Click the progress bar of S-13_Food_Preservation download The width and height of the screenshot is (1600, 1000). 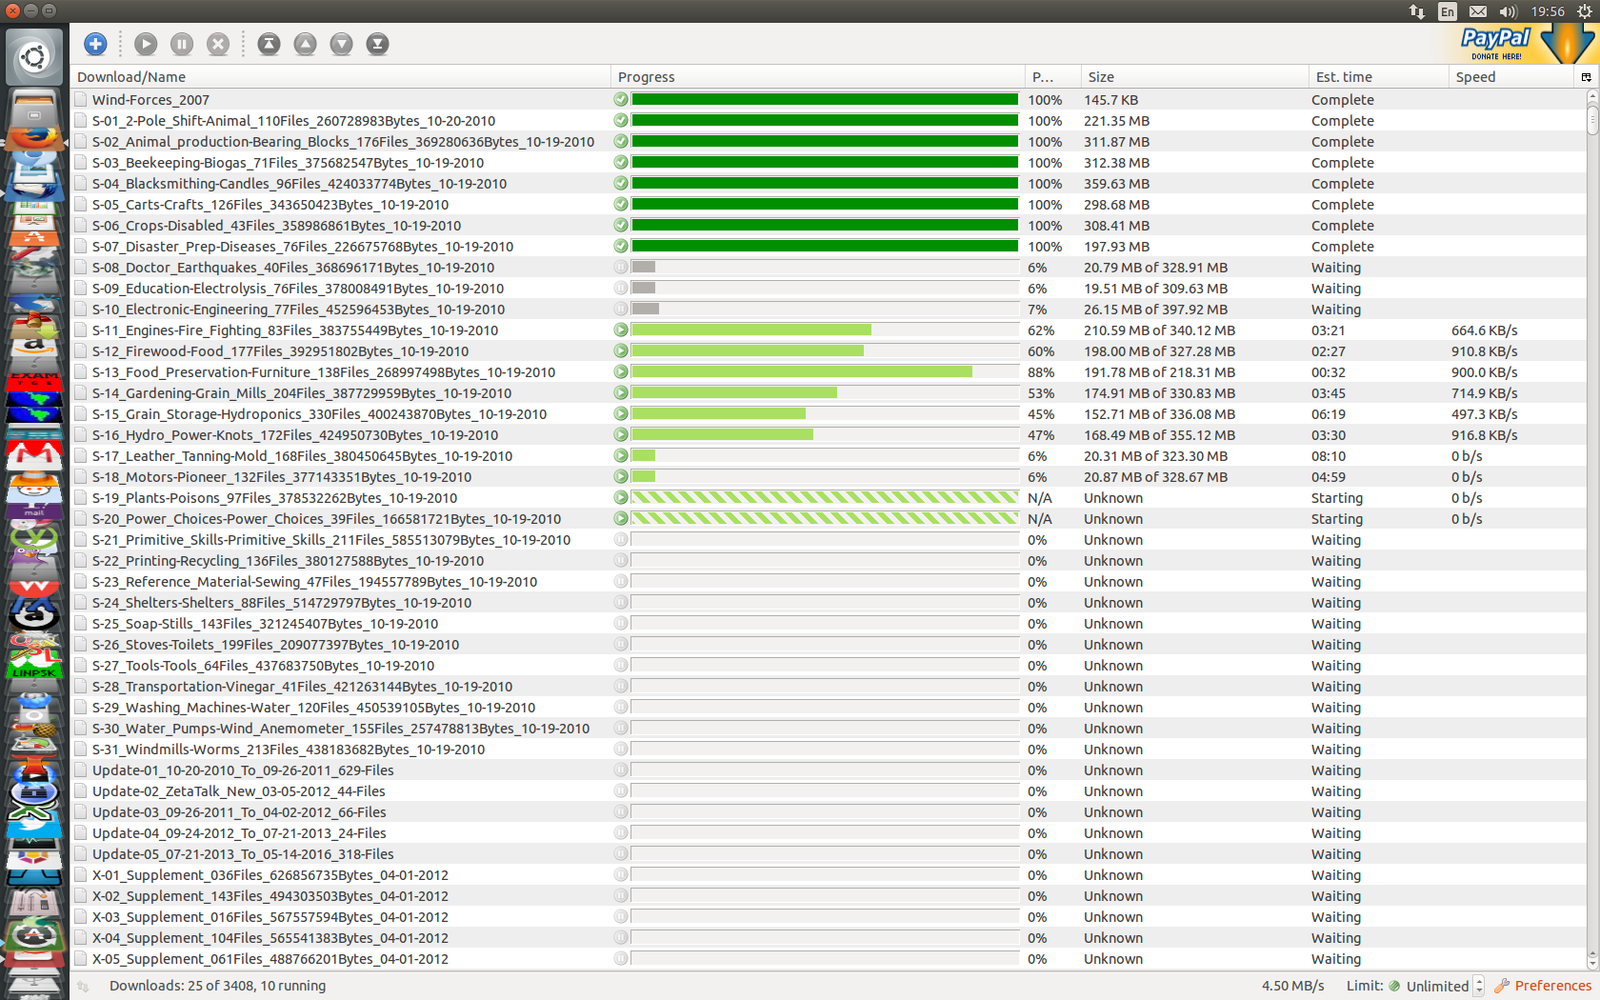[x=824, y=372]
